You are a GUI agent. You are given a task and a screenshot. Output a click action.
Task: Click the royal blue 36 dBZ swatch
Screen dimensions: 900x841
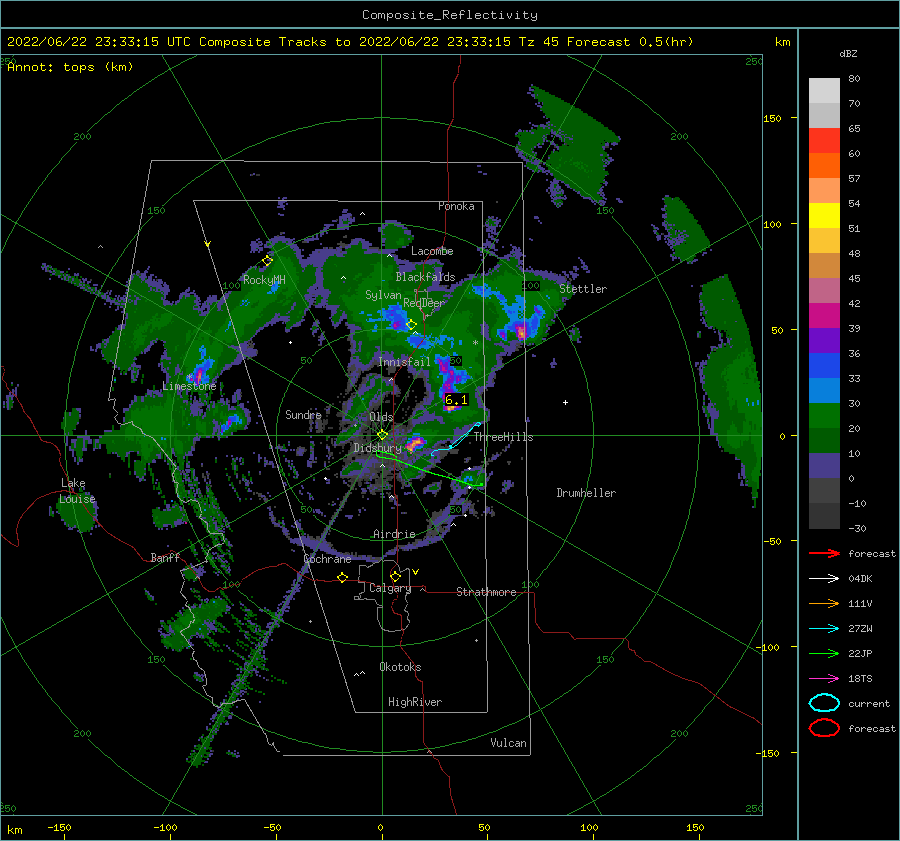(x=824, y=365)
